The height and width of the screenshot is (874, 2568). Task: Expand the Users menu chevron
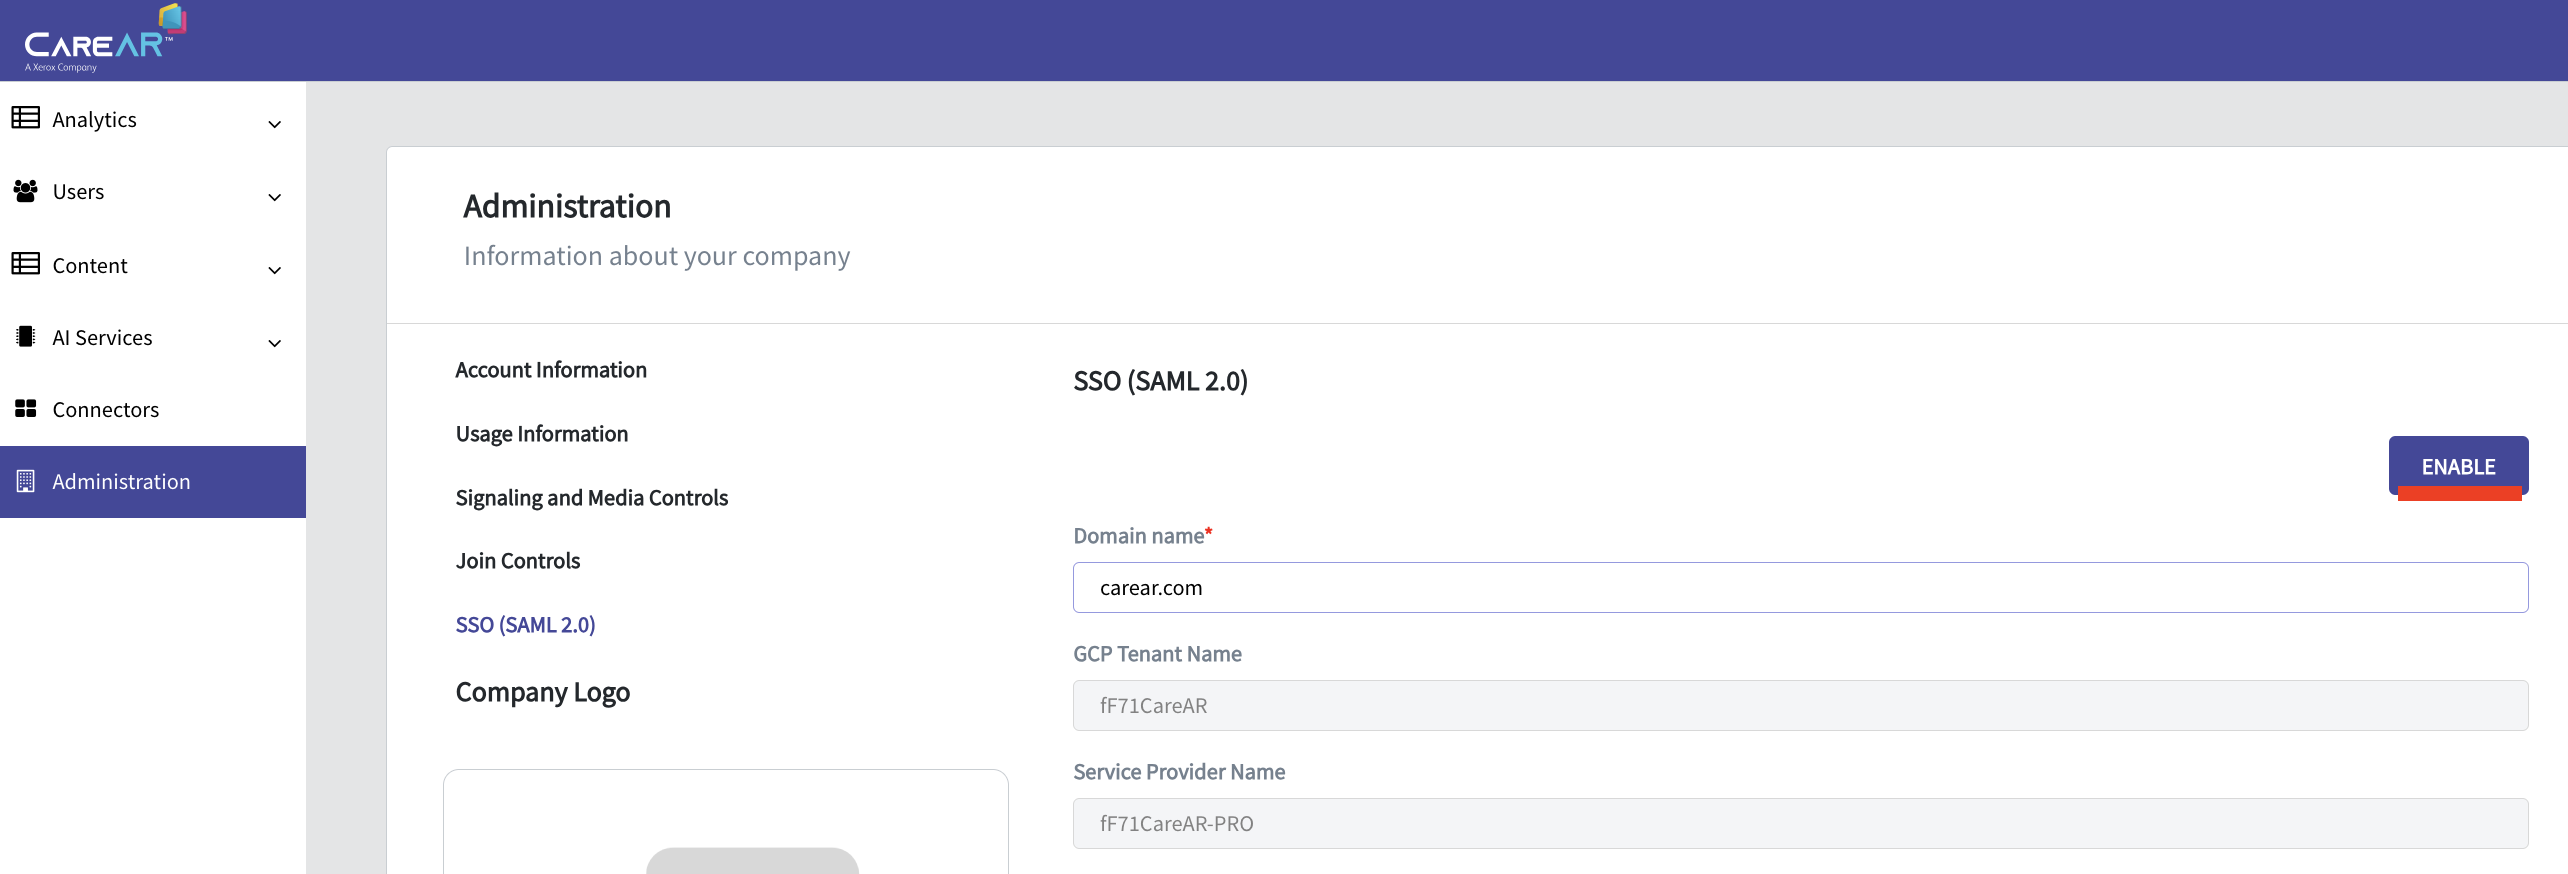[275, 197]
